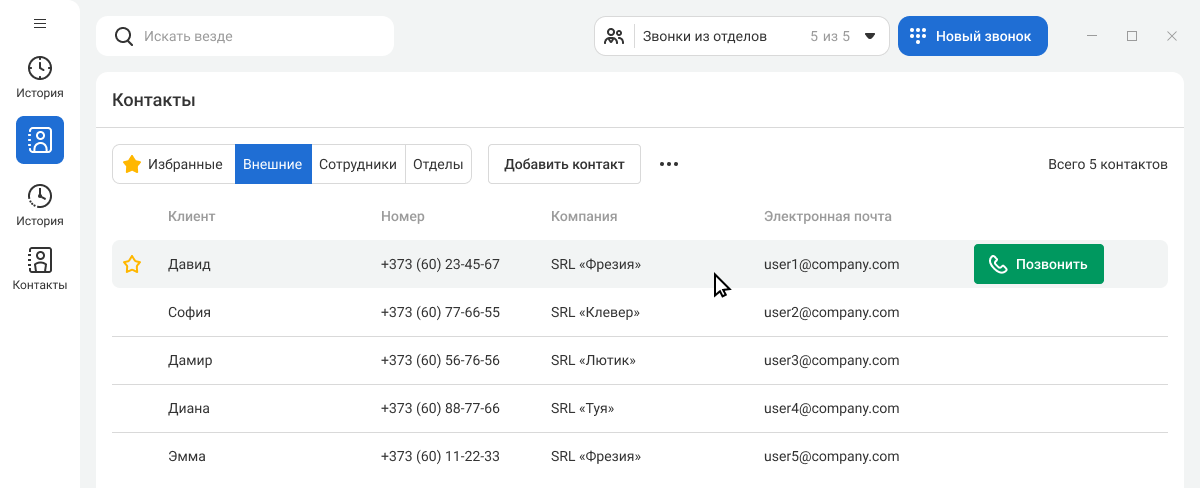Open the '5 из 5' department calls selector
The width and height of the screenshot is (1200, 488).
829,36
